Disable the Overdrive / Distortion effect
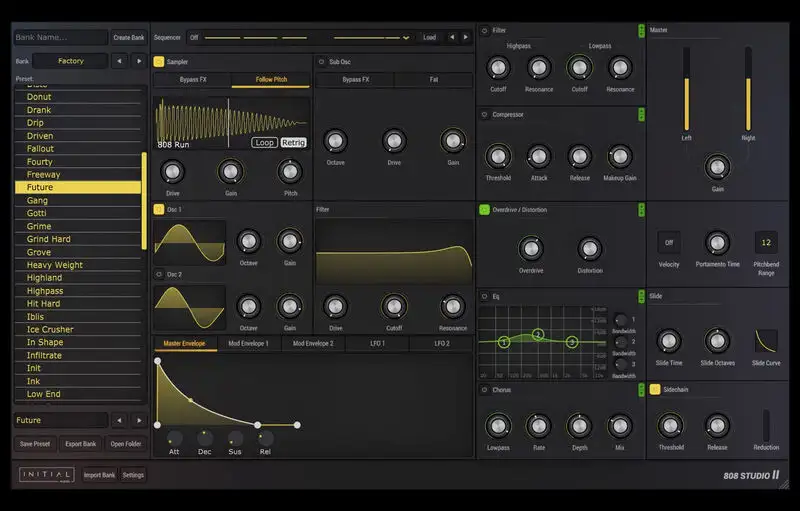Image resolution: width=800 pixels, height=511 pixels. pos(484,210)
